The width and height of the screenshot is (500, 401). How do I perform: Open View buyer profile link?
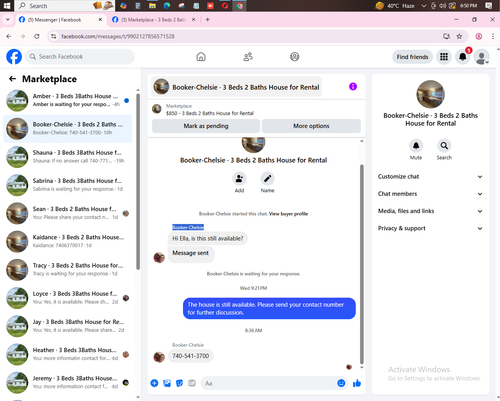[x=288, y=214]
